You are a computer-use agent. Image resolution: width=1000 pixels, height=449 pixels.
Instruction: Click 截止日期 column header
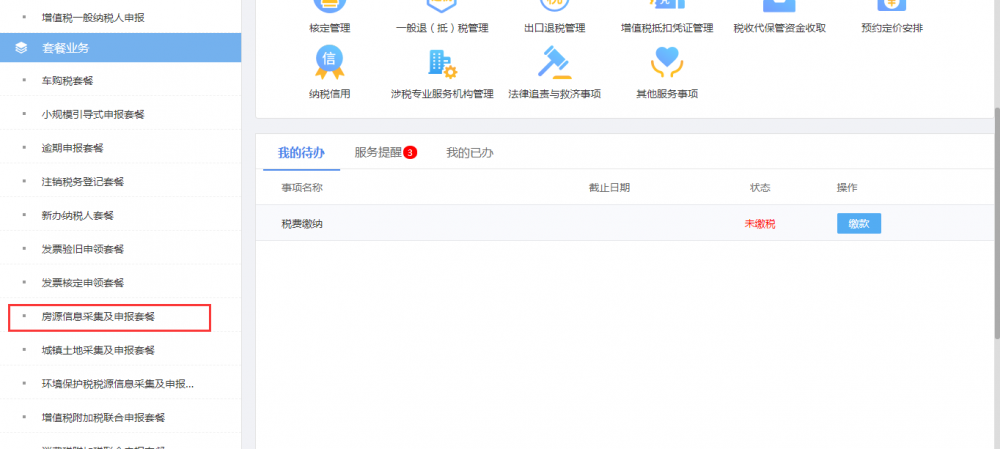[609, 188]
